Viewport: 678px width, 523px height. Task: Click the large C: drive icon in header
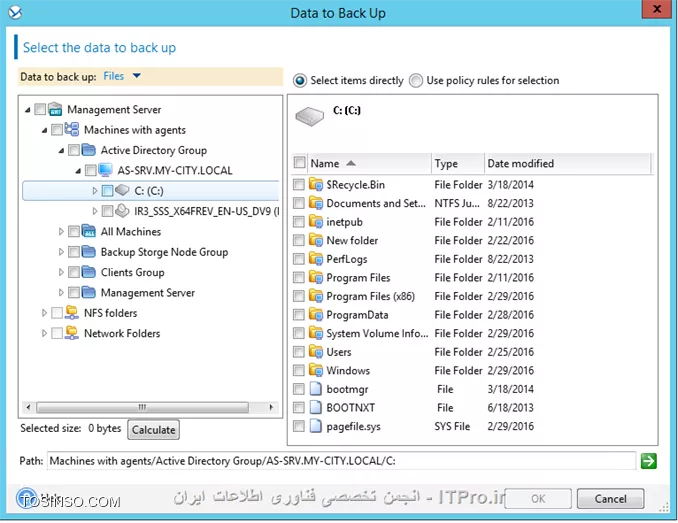[310, 116]
